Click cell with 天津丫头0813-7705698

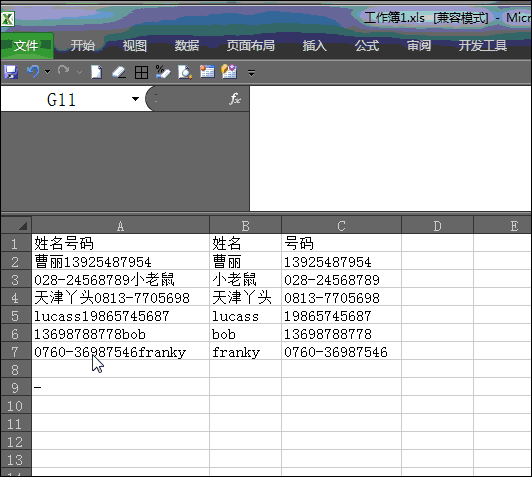pos(120,297)
